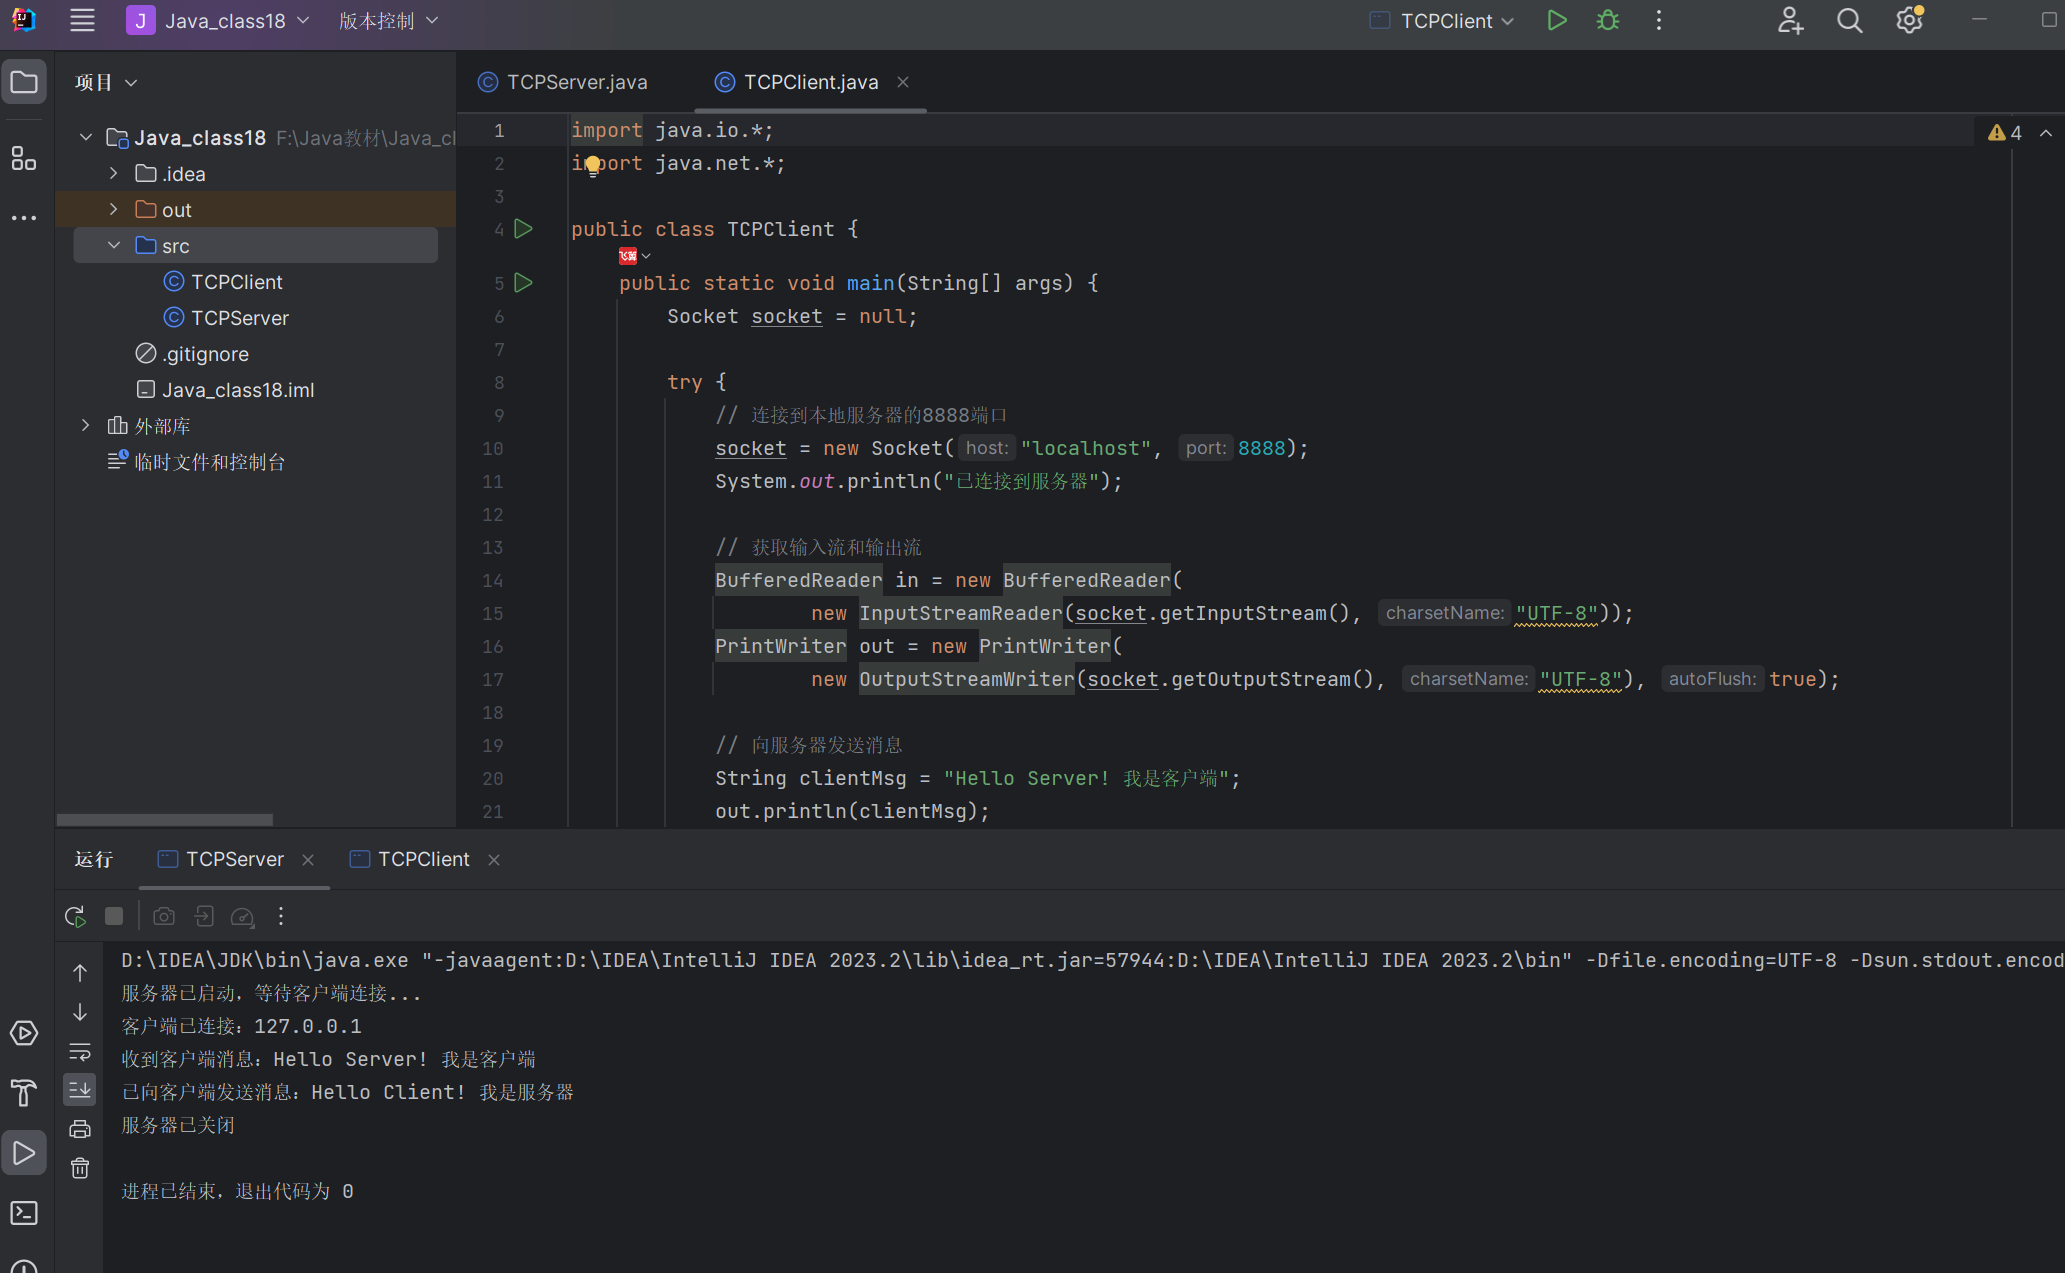This screenshot has height=1273, width=2065.
Task: Open TCPServer class in project tree
Action: [x=239, y=318]
